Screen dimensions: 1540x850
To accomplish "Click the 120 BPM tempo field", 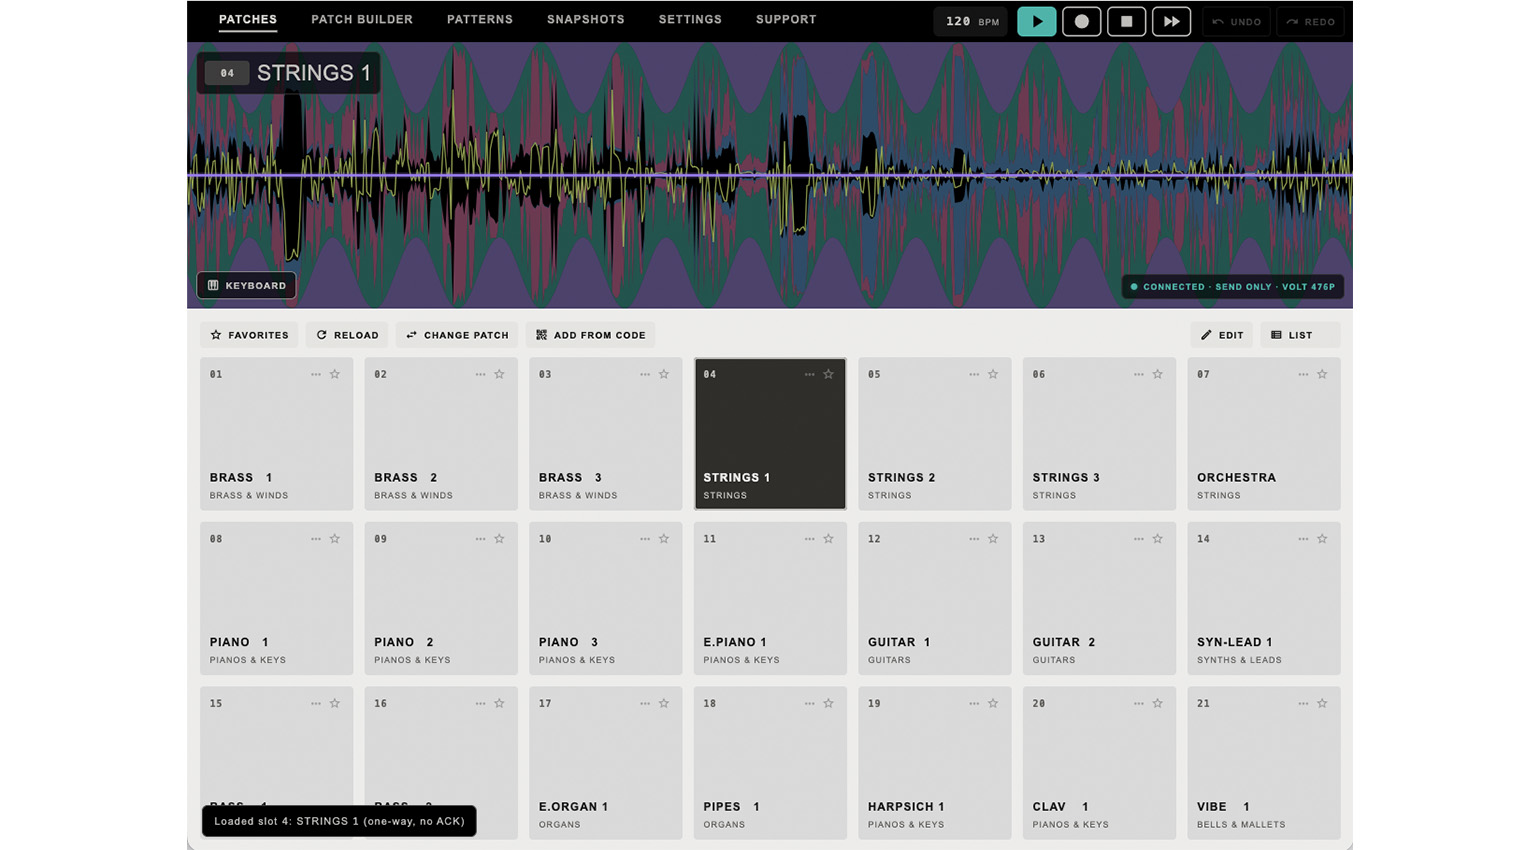I will pyautogui.click(x=972, y=21).
